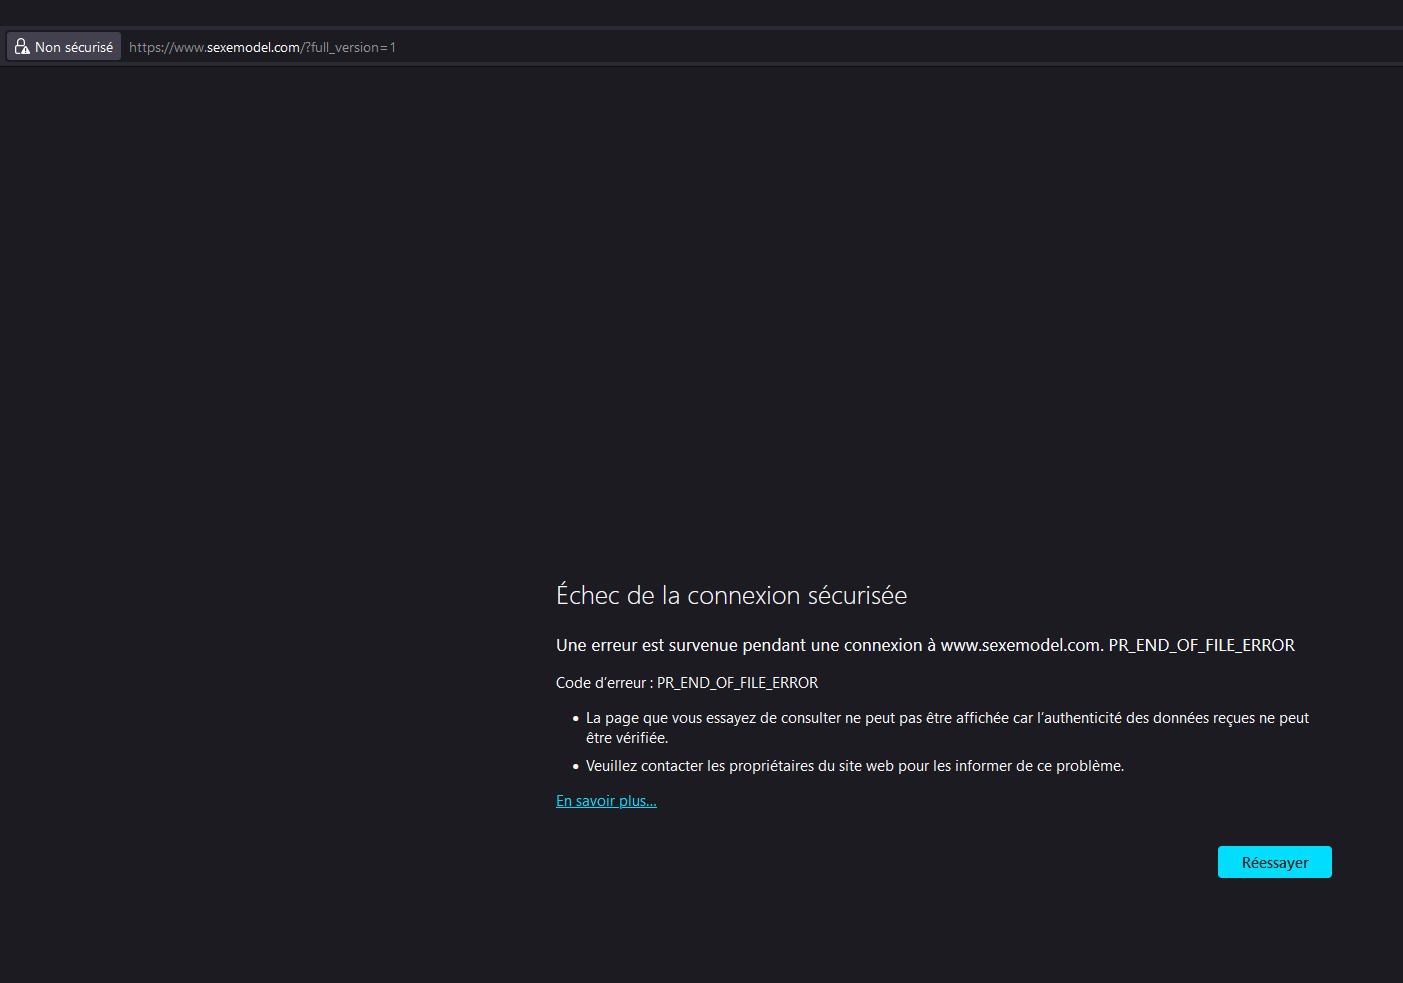Click the lock warning icon in address bar
Image resolution: width=1403 pixels, height=983 pixels.
pyautogui.click(x=22, y=47)
